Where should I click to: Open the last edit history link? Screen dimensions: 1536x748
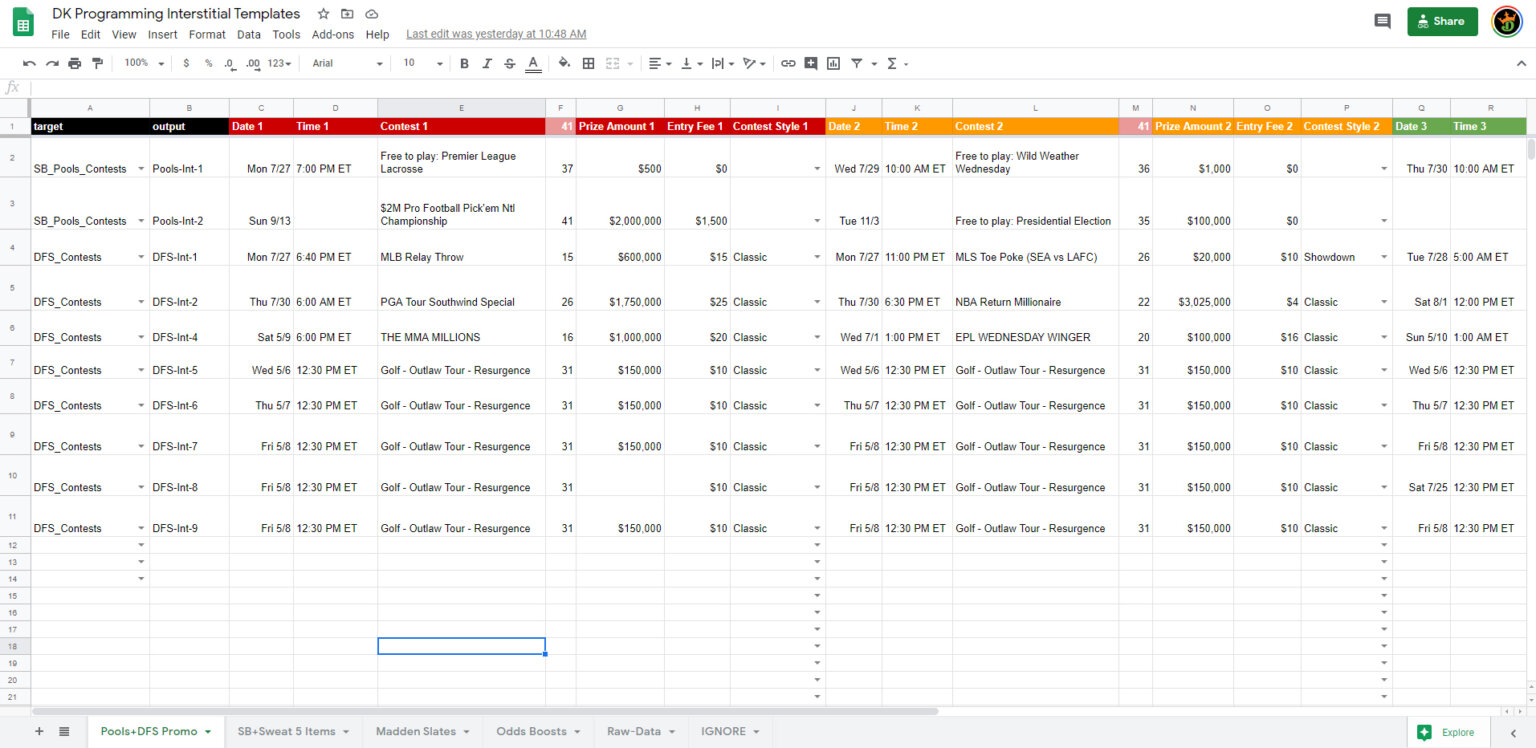pyautogui.click(x=496, y=34)
